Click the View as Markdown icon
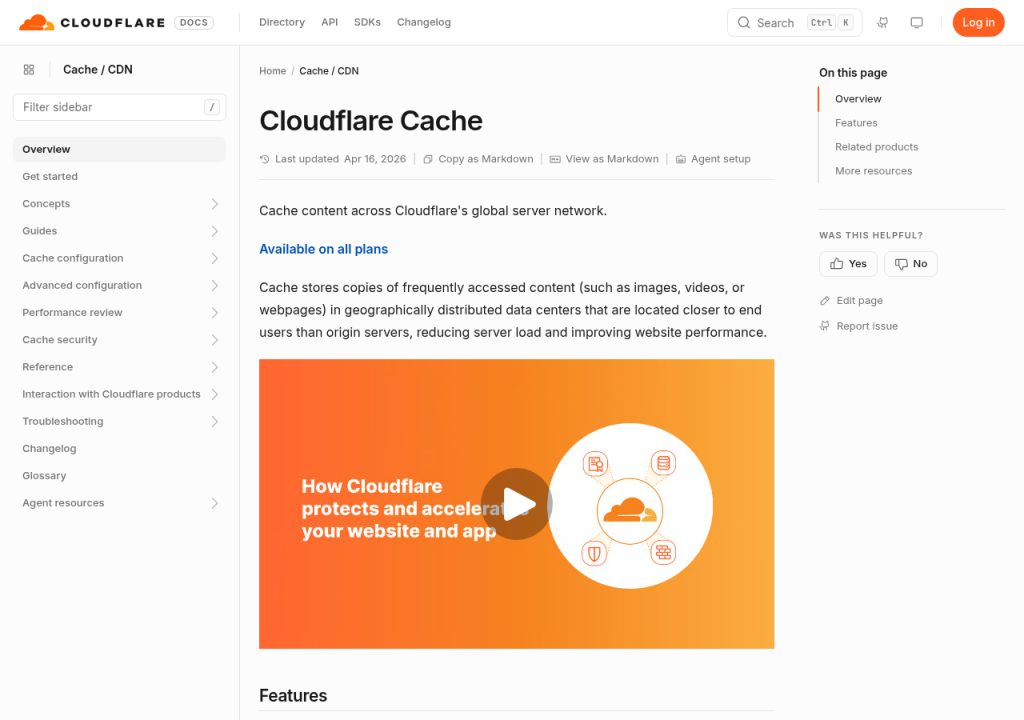 (555, 159)
